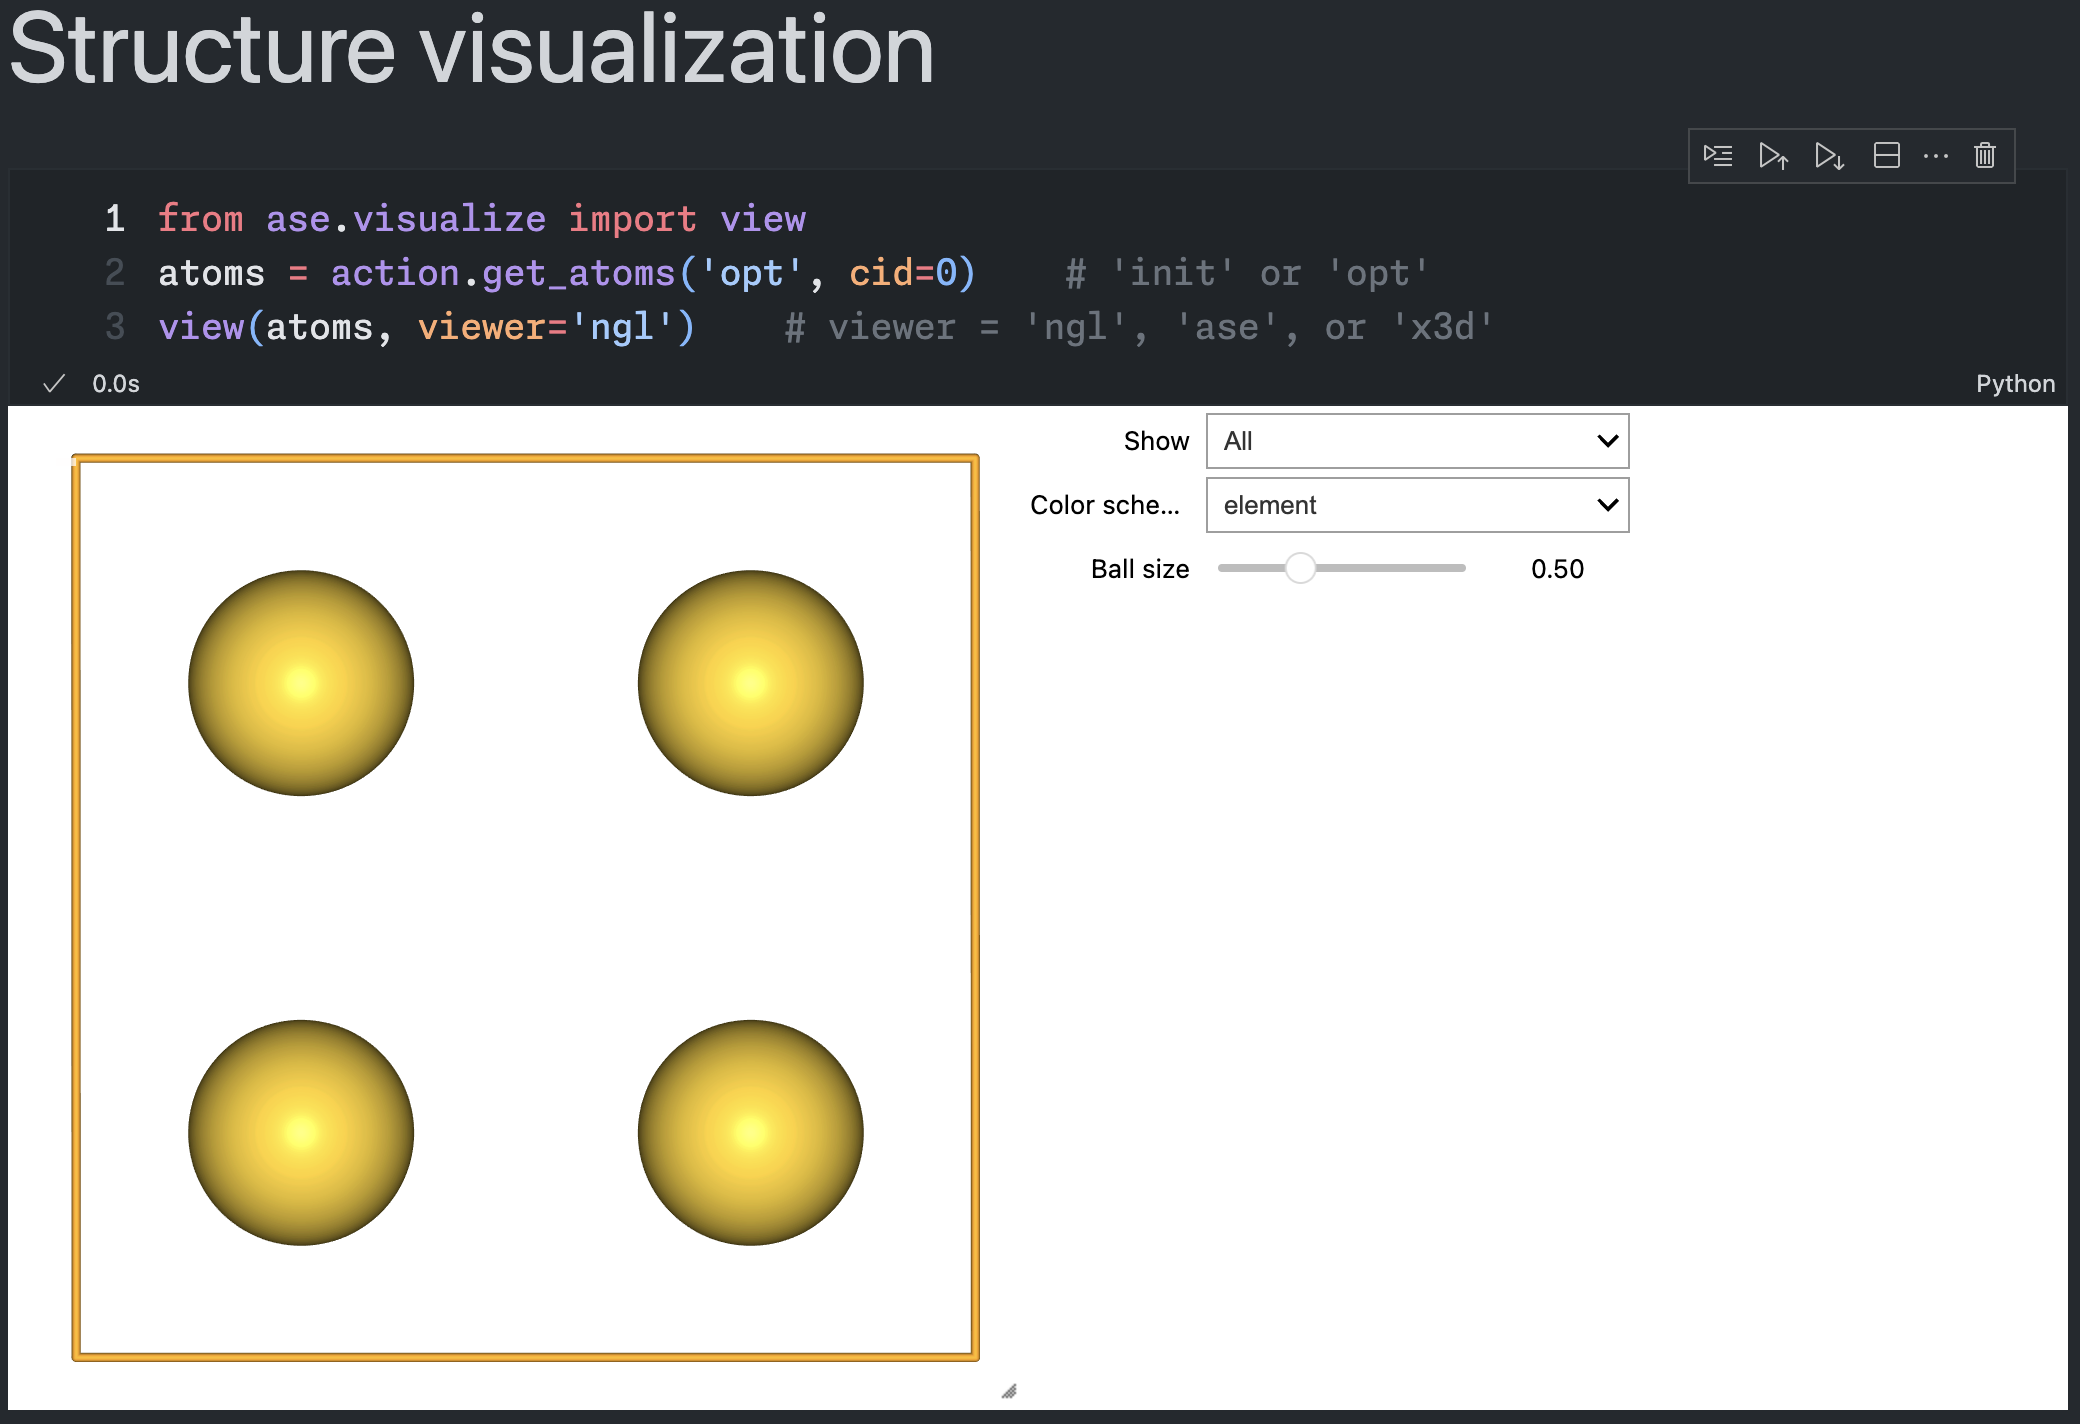Click the Run by Line icon
Screen dimensions: 2080x1424
pos(1718,156)
